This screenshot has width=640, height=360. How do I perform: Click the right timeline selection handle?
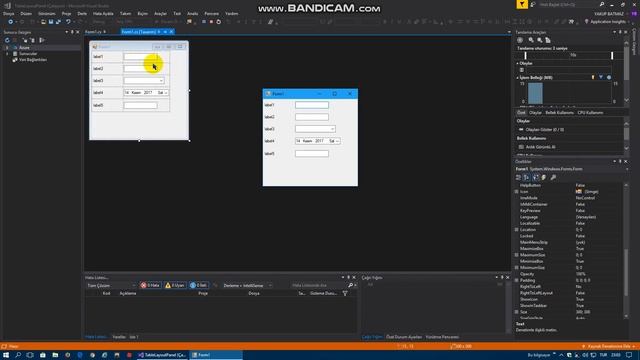point(612,55)
